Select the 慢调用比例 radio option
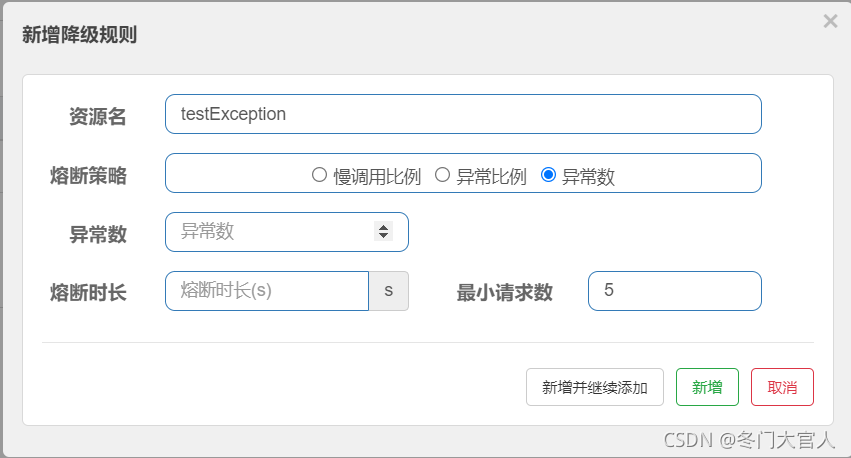 (x=319, y=175)
